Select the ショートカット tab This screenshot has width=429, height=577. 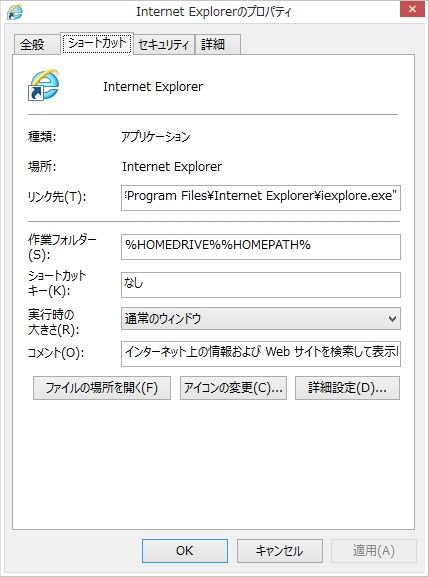97,43
